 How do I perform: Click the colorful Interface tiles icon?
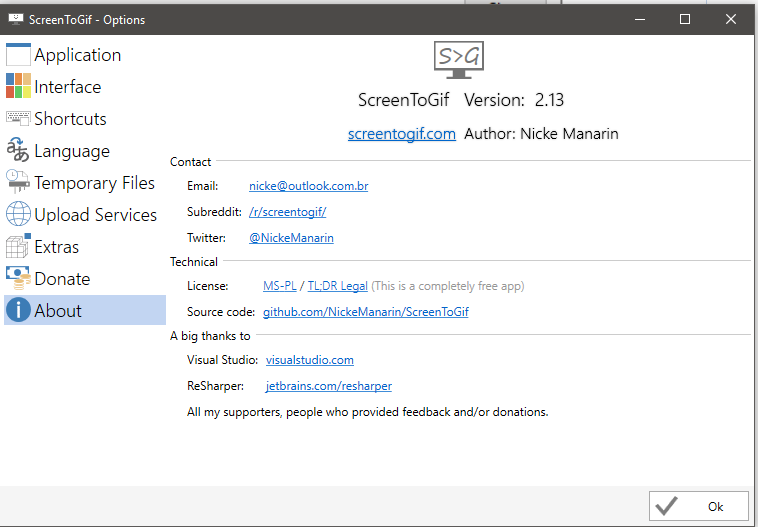click(18, 86)
